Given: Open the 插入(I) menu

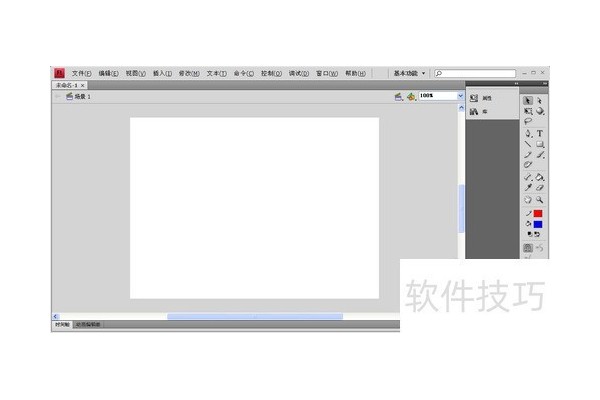Looking at the screenshot, I should click(x=162, y=73).
